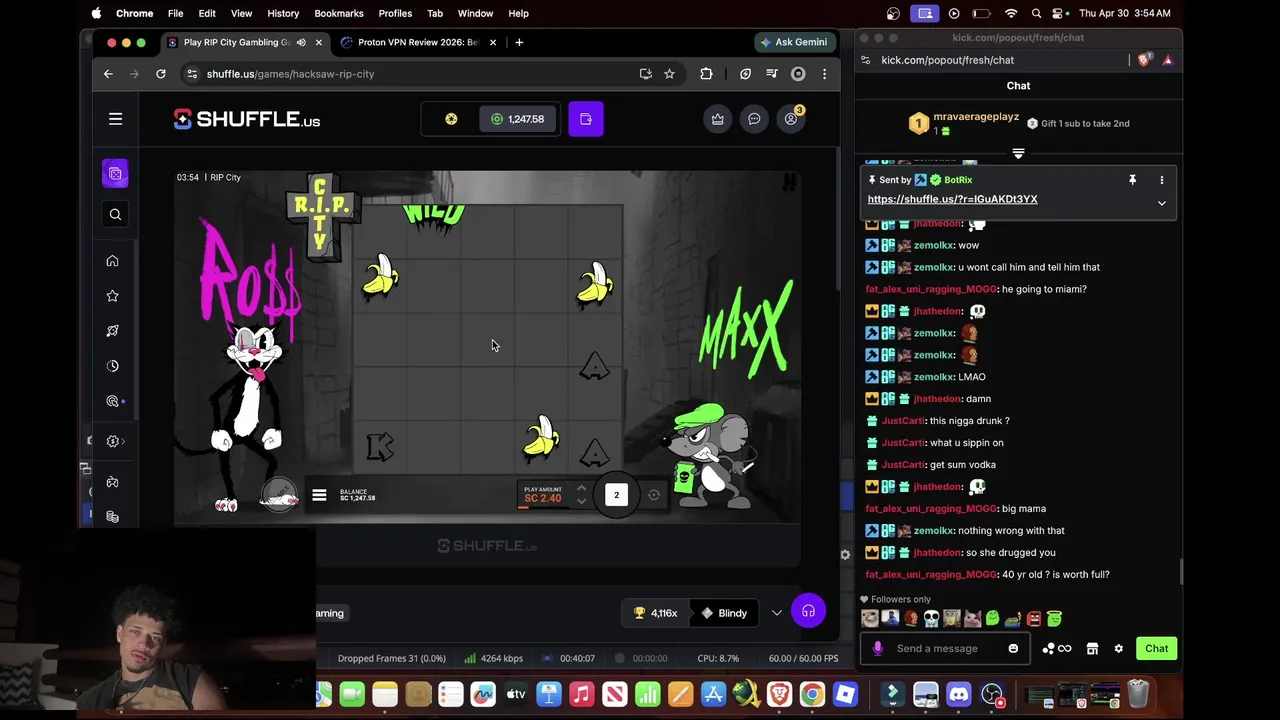The image size is (1280, 720).
Task: Mute the tab's audio speaker icon
Action: (301, 42)
